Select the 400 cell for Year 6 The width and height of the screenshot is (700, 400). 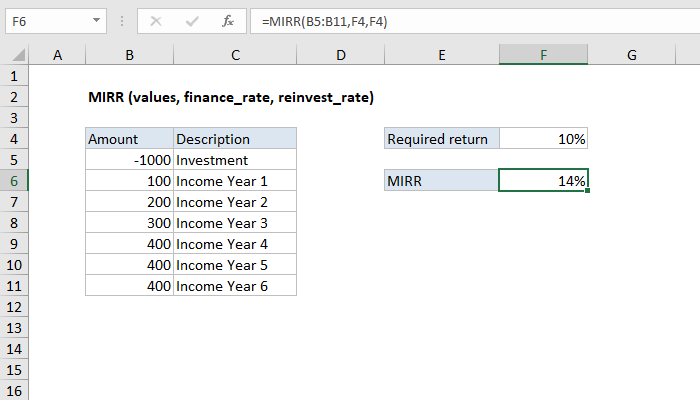[x=129, y=286]
